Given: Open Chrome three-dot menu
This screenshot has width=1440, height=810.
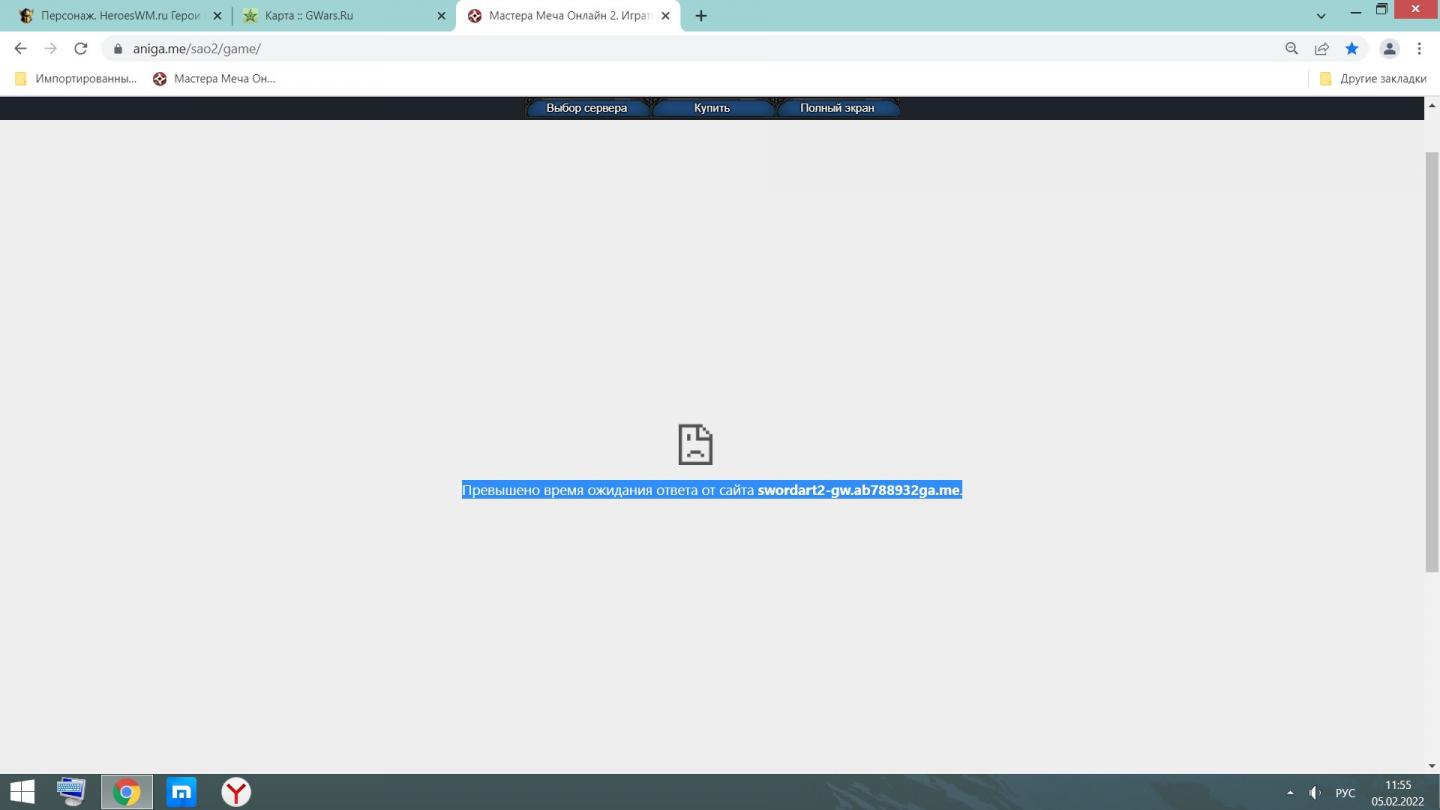Looking at the screenshot, I should [x=1419, y=48].
